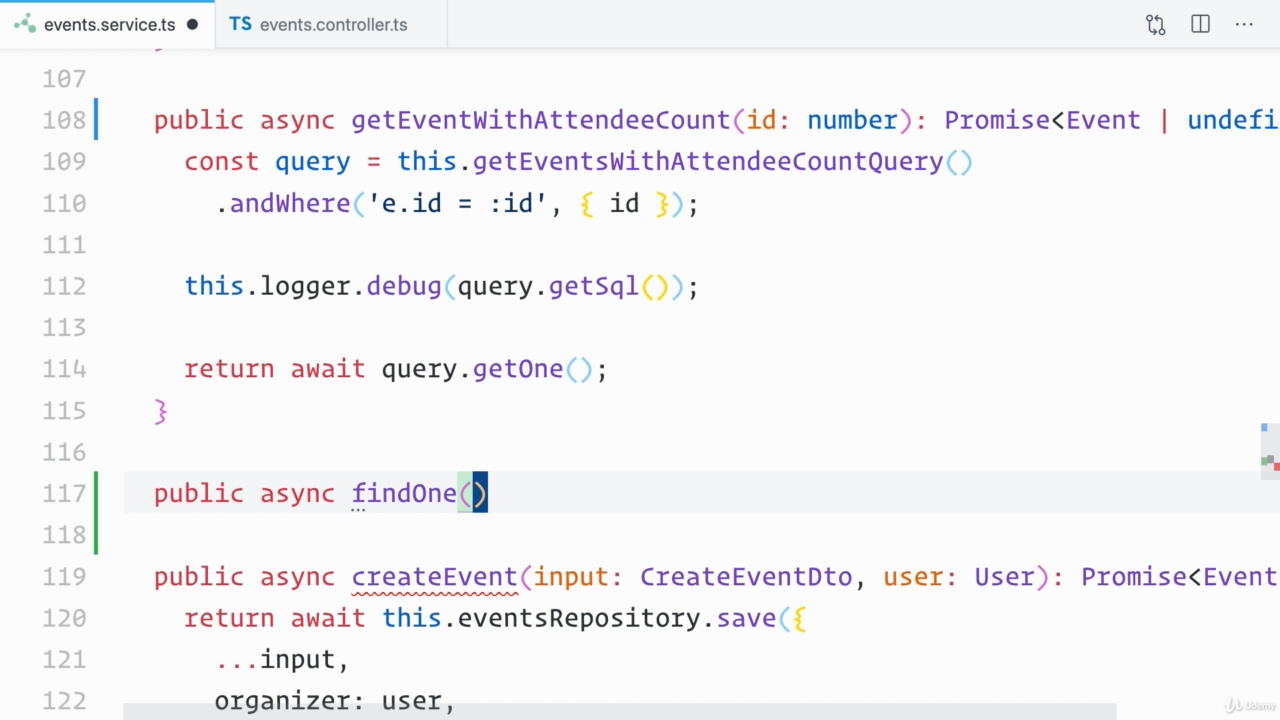Switch to the events.controller.ts tab
This screenshot has width=1280, height=720.
[333, 25]
